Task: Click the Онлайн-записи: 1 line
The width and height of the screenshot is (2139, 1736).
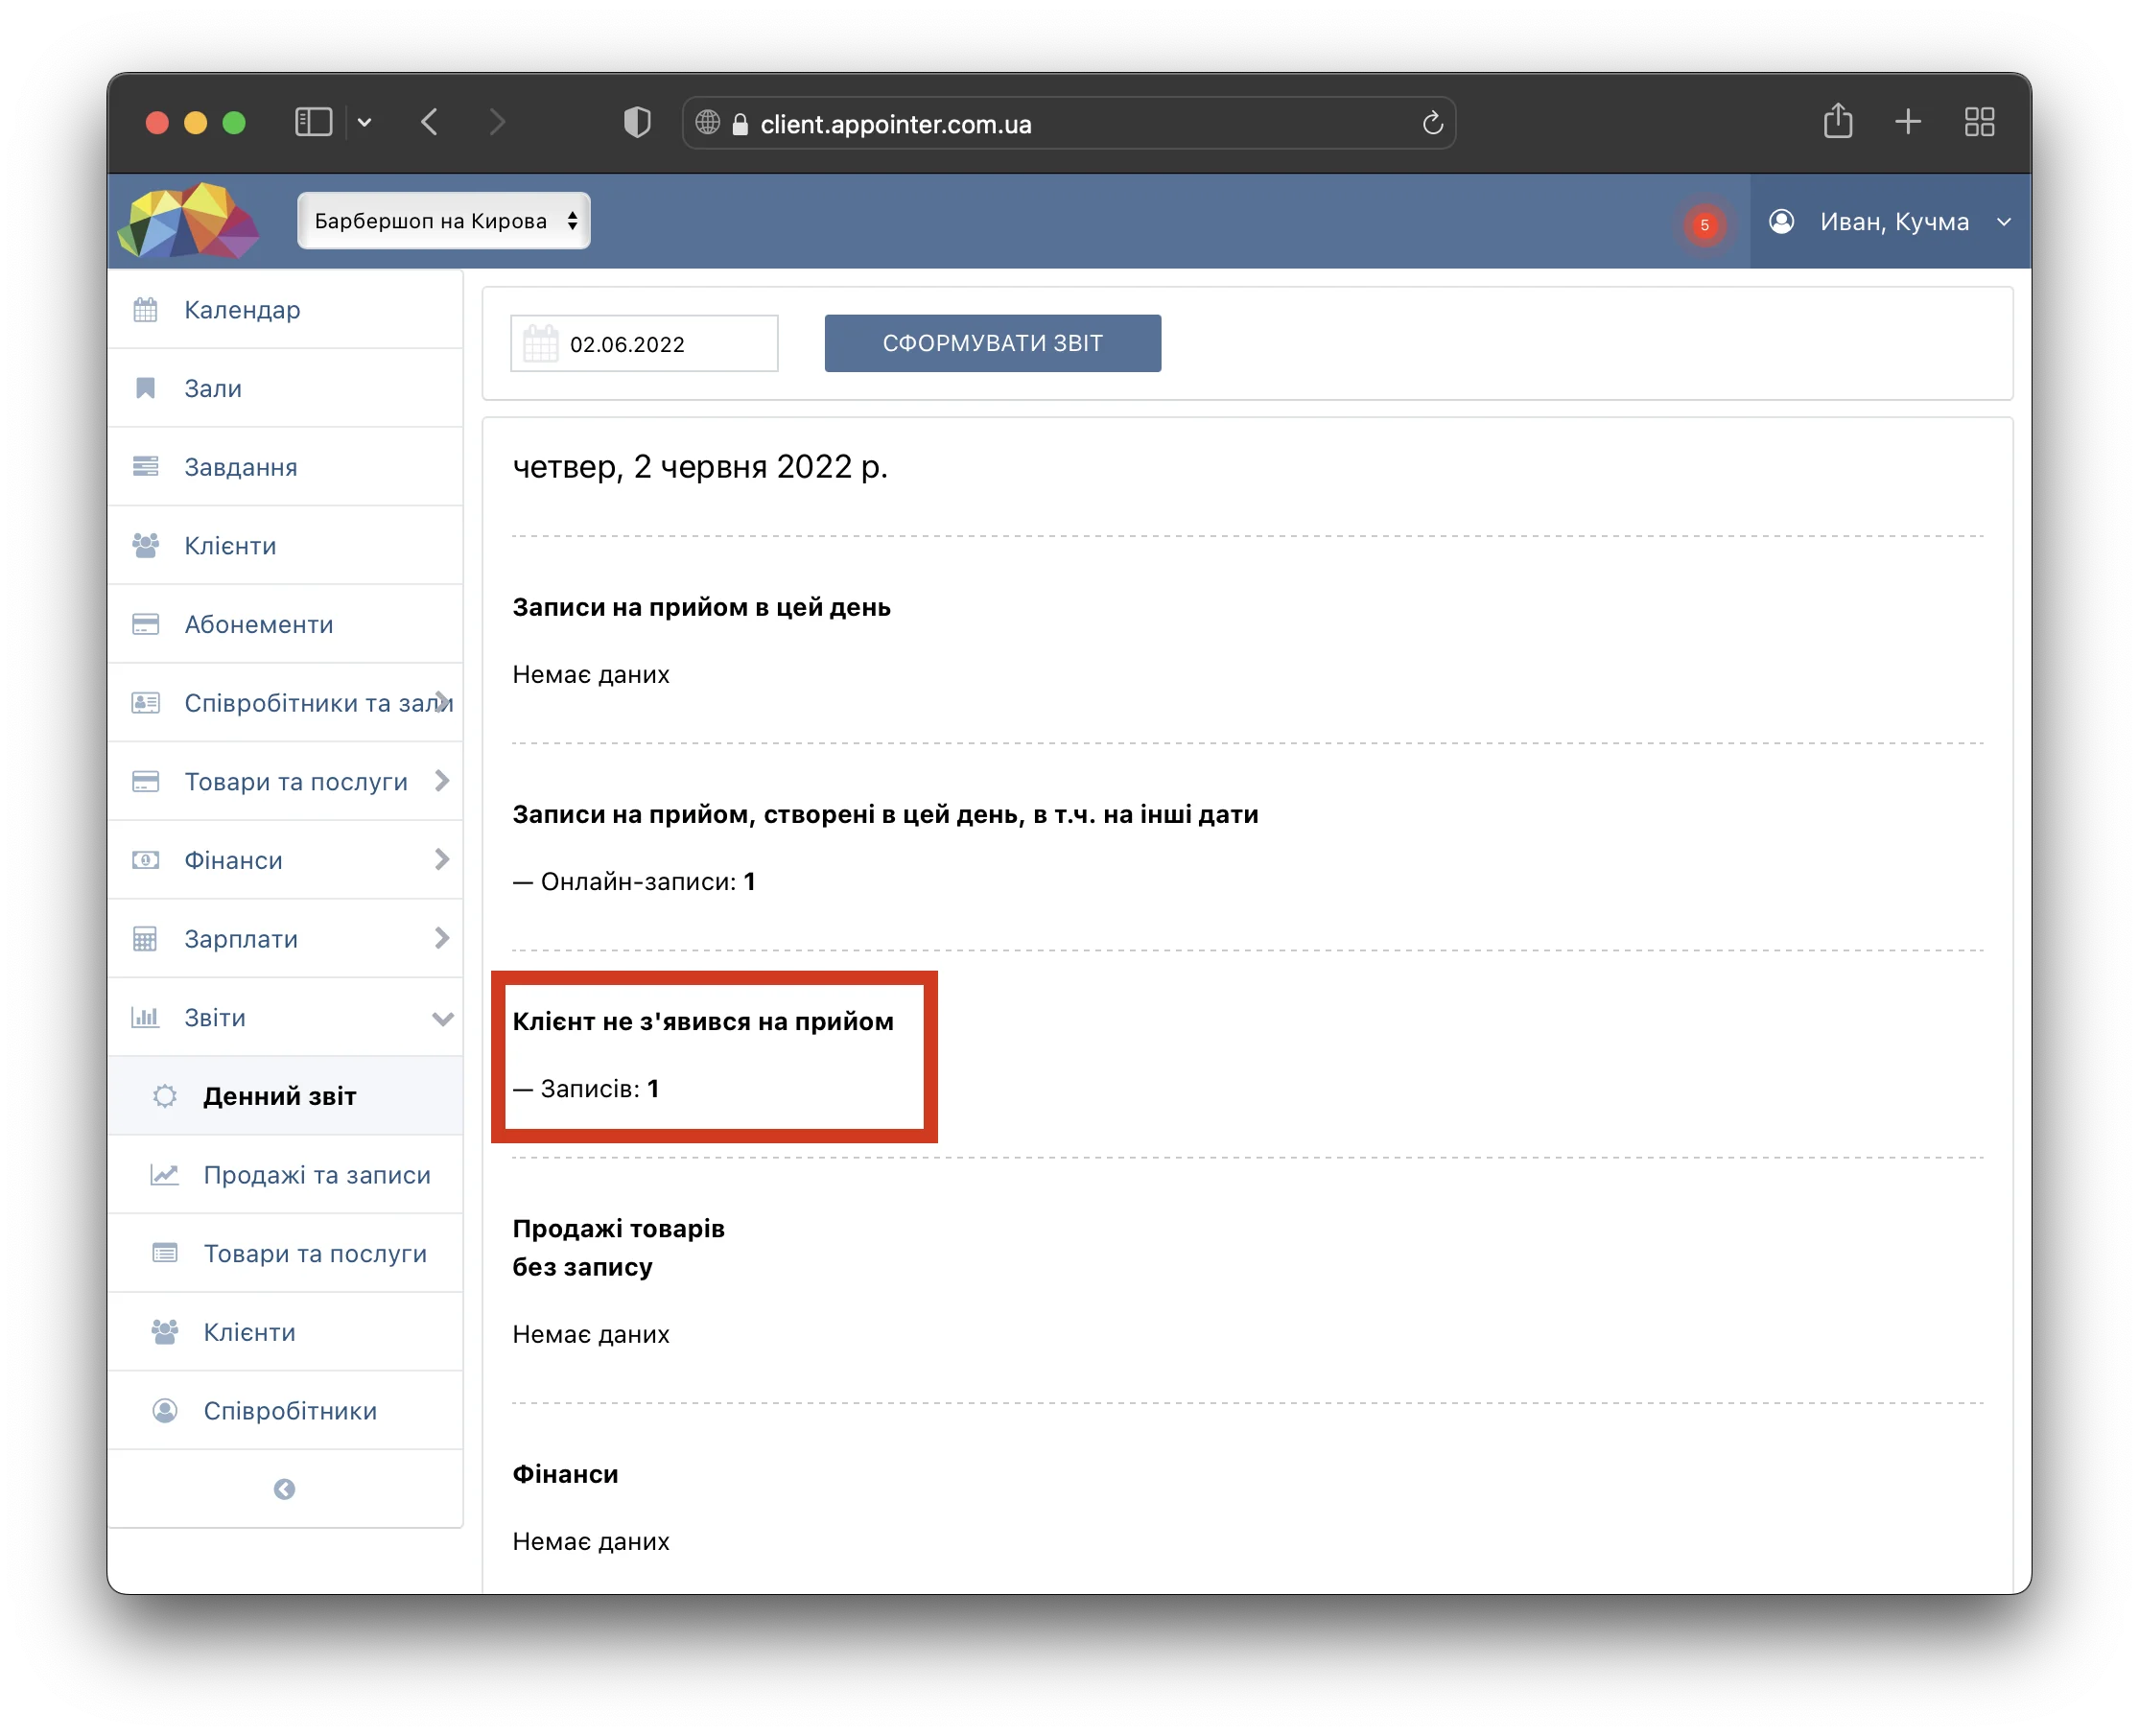Action: pos(635,882)
